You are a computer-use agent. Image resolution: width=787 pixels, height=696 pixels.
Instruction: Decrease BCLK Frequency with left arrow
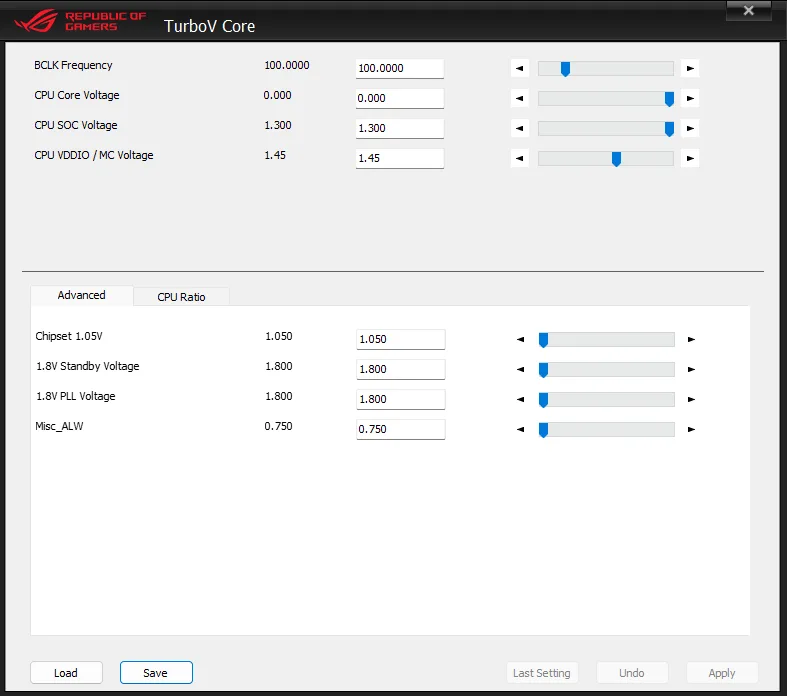519,68
